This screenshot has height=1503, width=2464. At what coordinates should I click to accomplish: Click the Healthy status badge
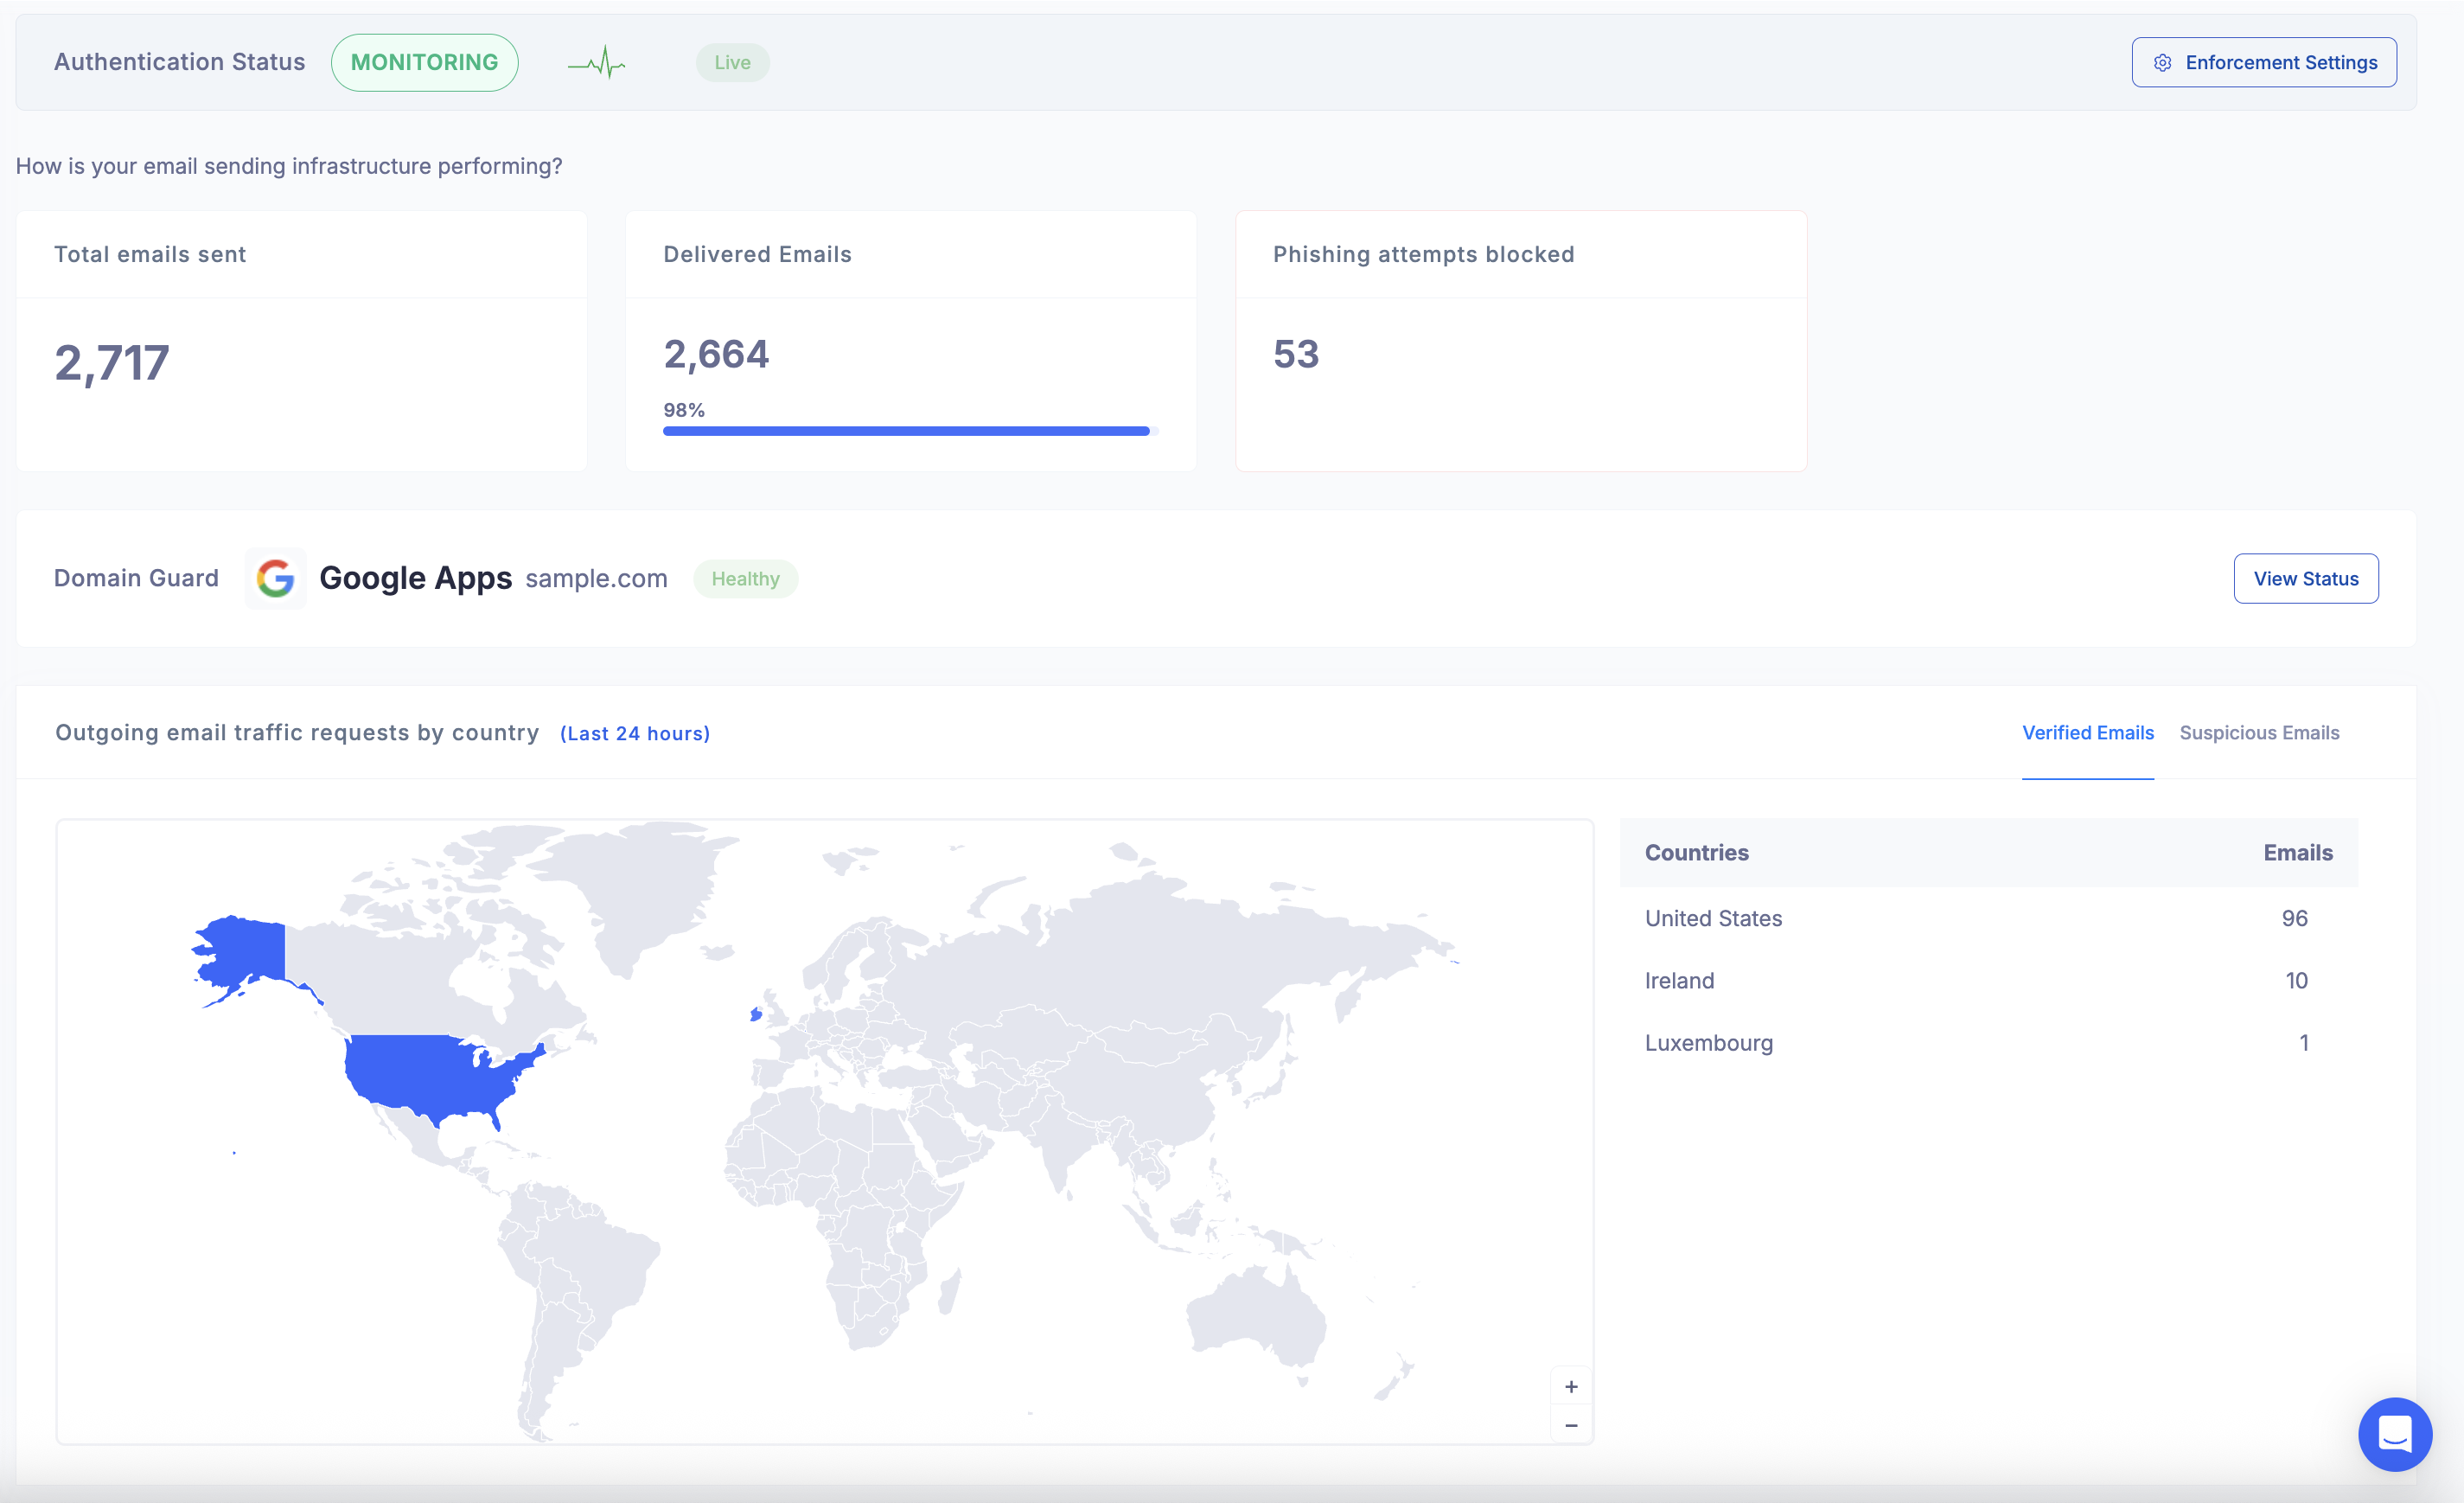745,579
